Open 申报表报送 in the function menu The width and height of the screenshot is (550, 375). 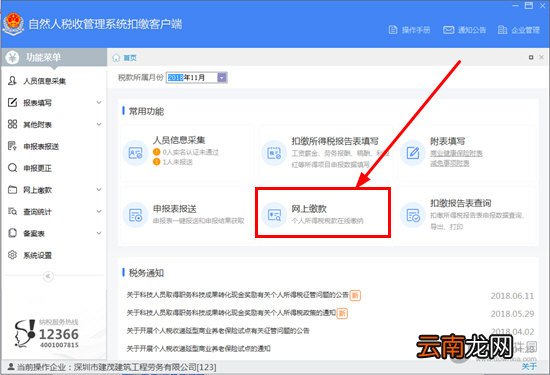coord(41,146)
